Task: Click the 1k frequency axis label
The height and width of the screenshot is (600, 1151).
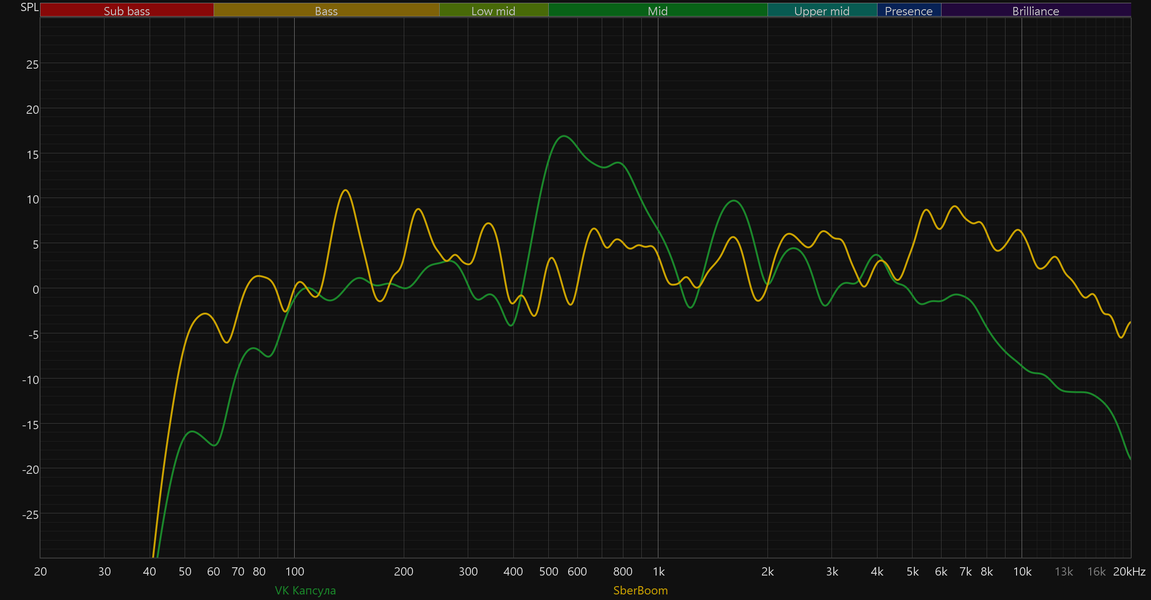Action: point(658,571)
